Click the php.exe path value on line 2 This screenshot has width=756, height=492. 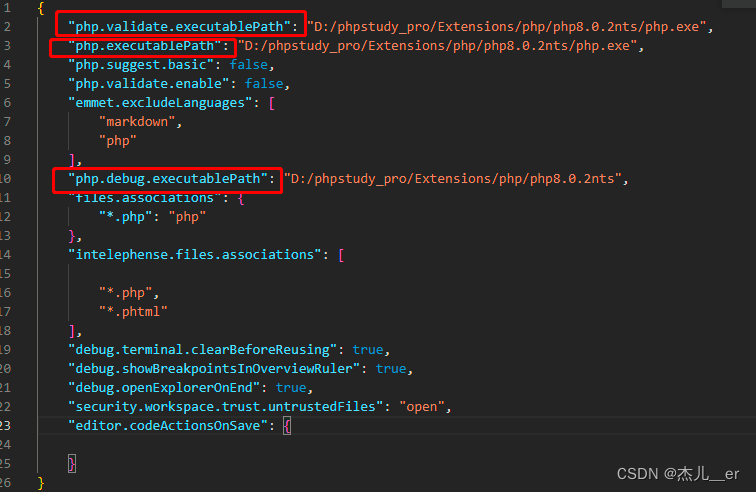click(507, 27)
